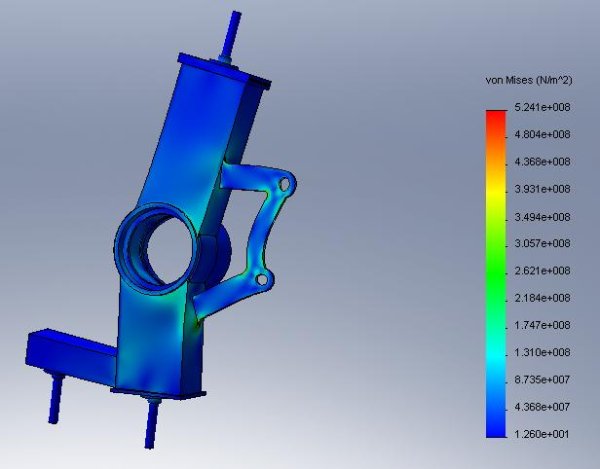Click the 8.735e+007 legend label
This screenshot has height=469, width=600.
(x=540, y=379)
